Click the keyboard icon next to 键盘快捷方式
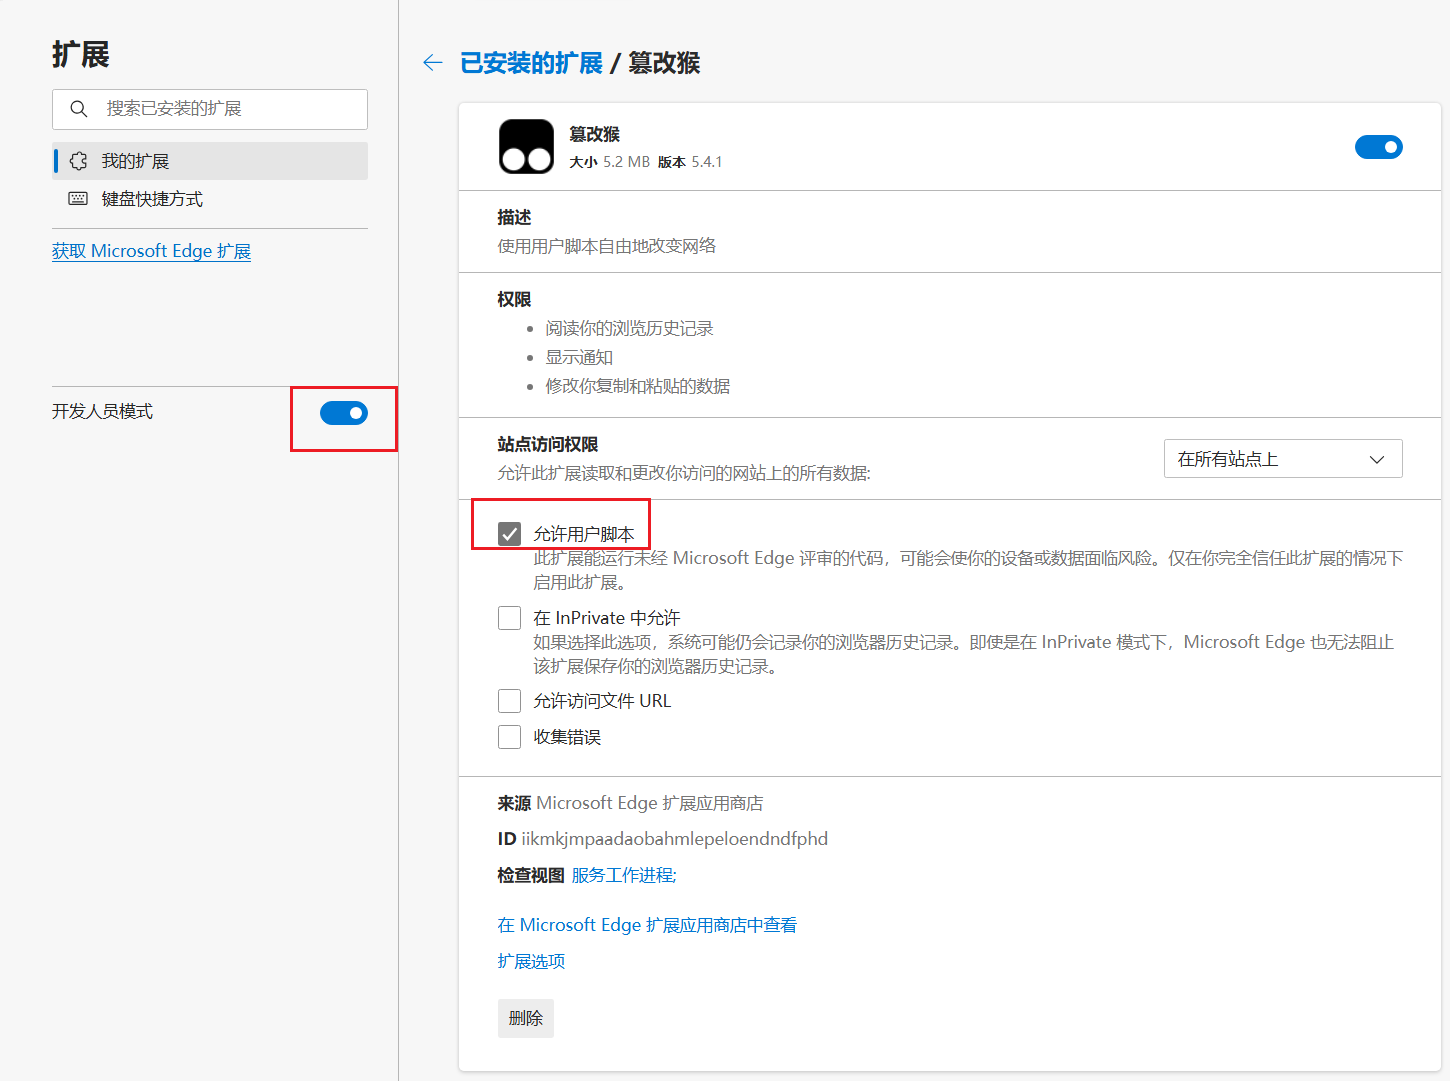This screenshot has width=1450, height=1081. tap(78, 199)
